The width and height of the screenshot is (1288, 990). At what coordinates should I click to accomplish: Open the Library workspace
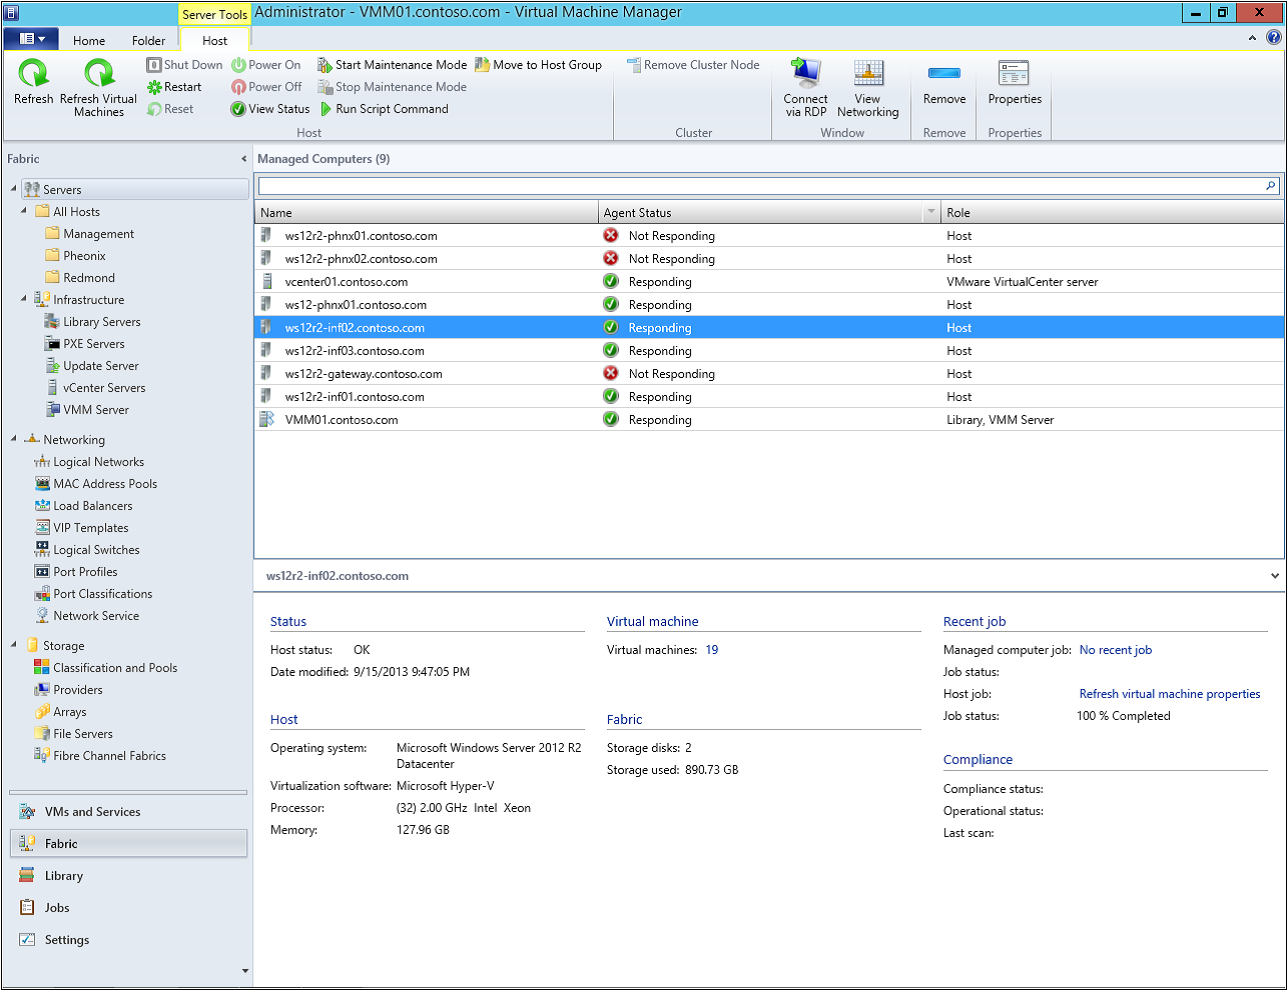tap(128, 876)
